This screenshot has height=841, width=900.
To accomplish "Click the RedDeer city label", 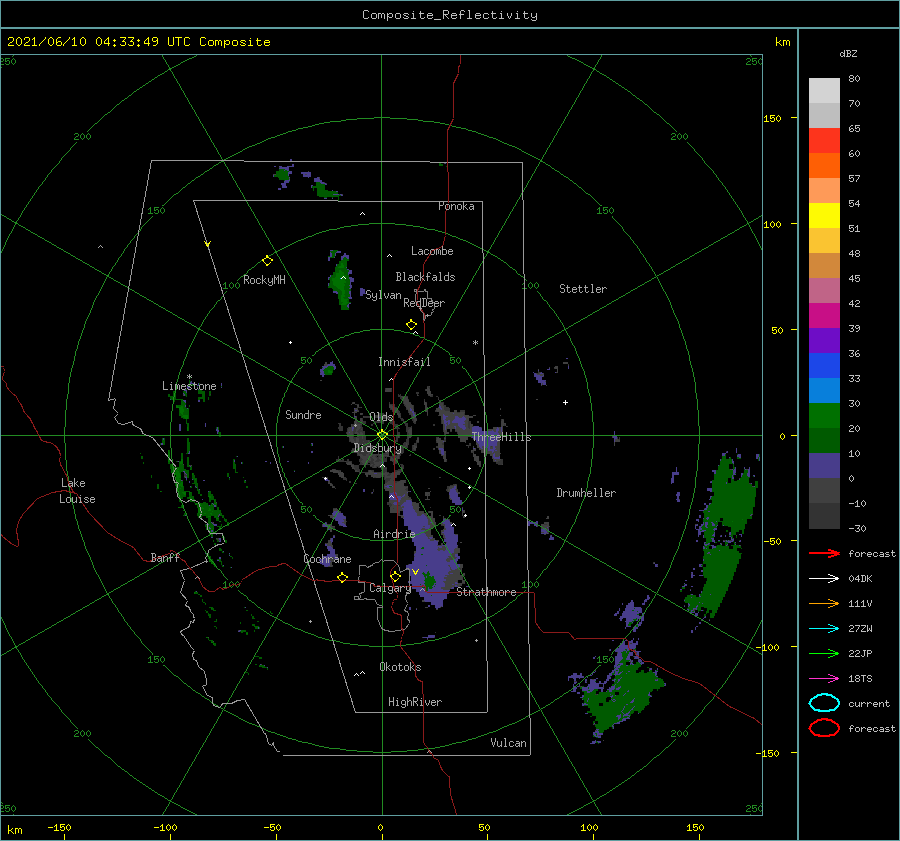I will 424,303.
